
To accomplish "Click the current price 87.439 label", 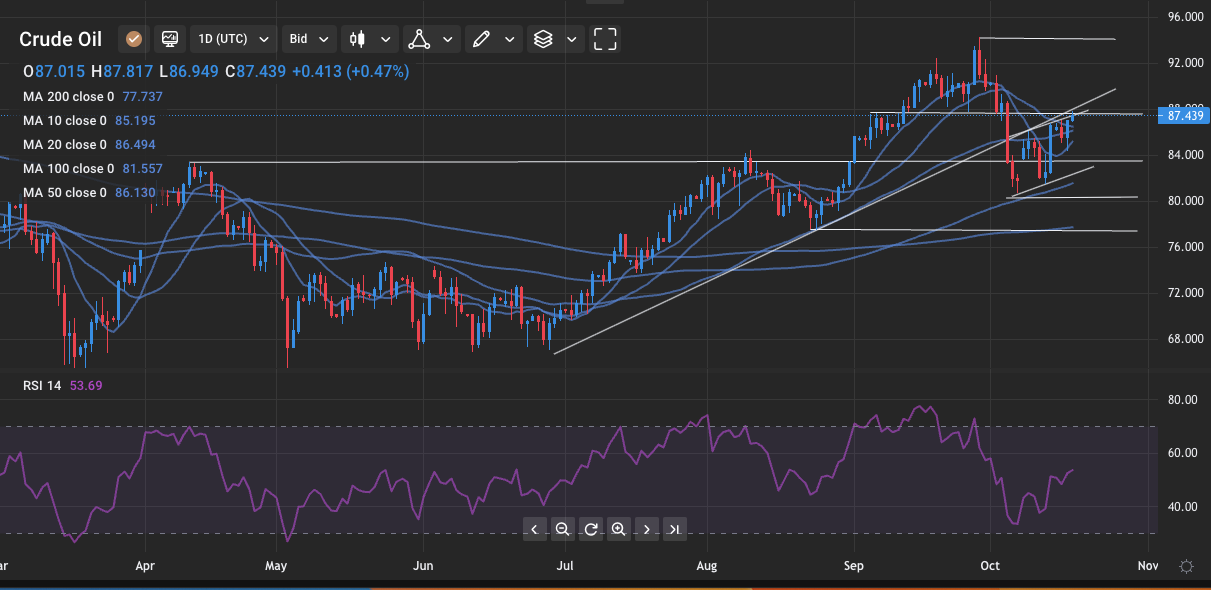I will click(x=1184, y=116).
